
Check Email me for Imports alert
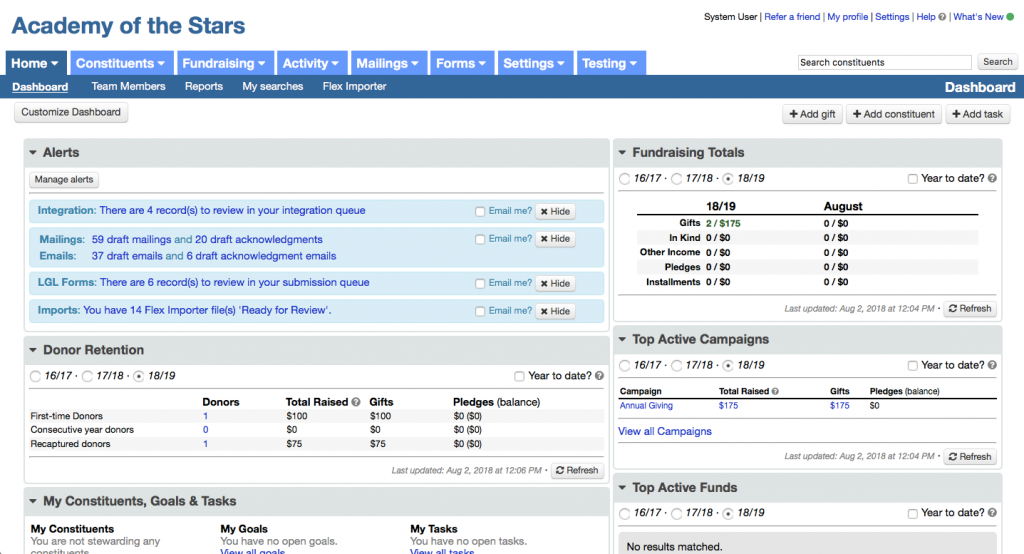click(x=480, y=312)
